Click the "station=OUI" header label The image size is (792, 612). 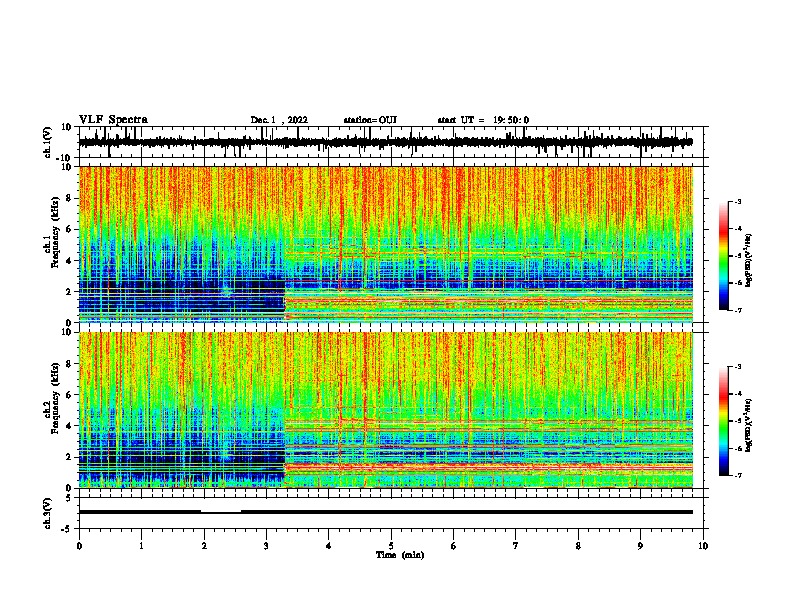(x=370, y=120)
